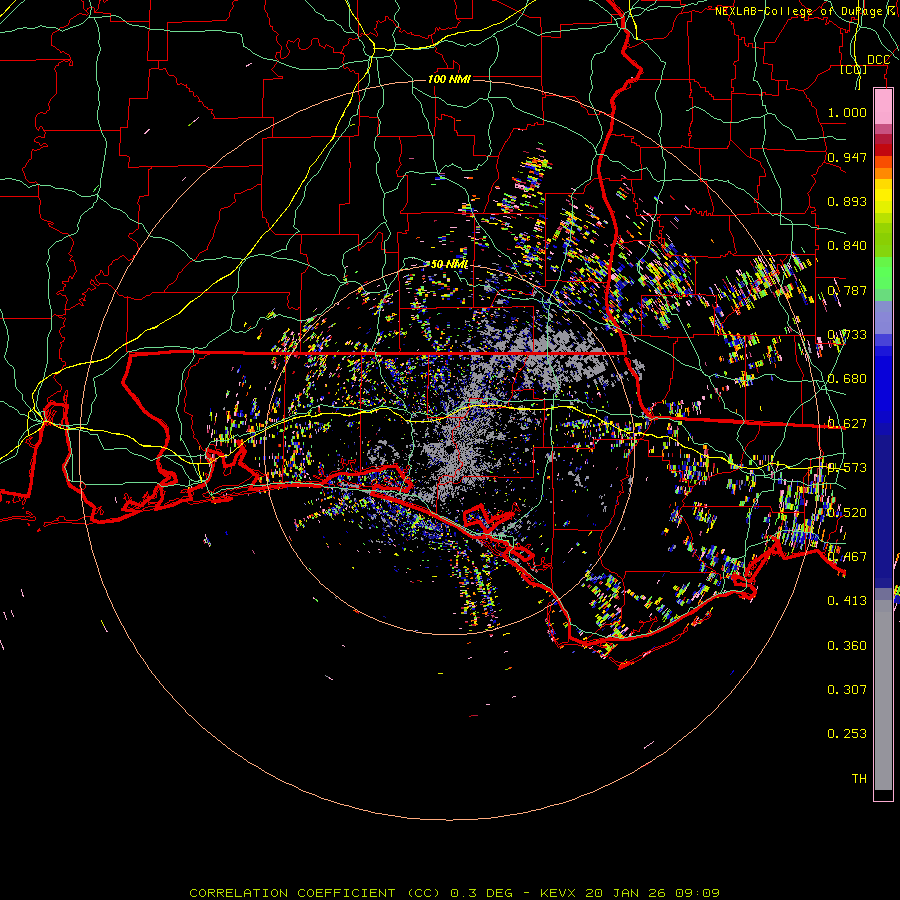This screenshot has height=900, width=900.
Task: Select the 0.893 scale value
Action: [x=847, y=201]
